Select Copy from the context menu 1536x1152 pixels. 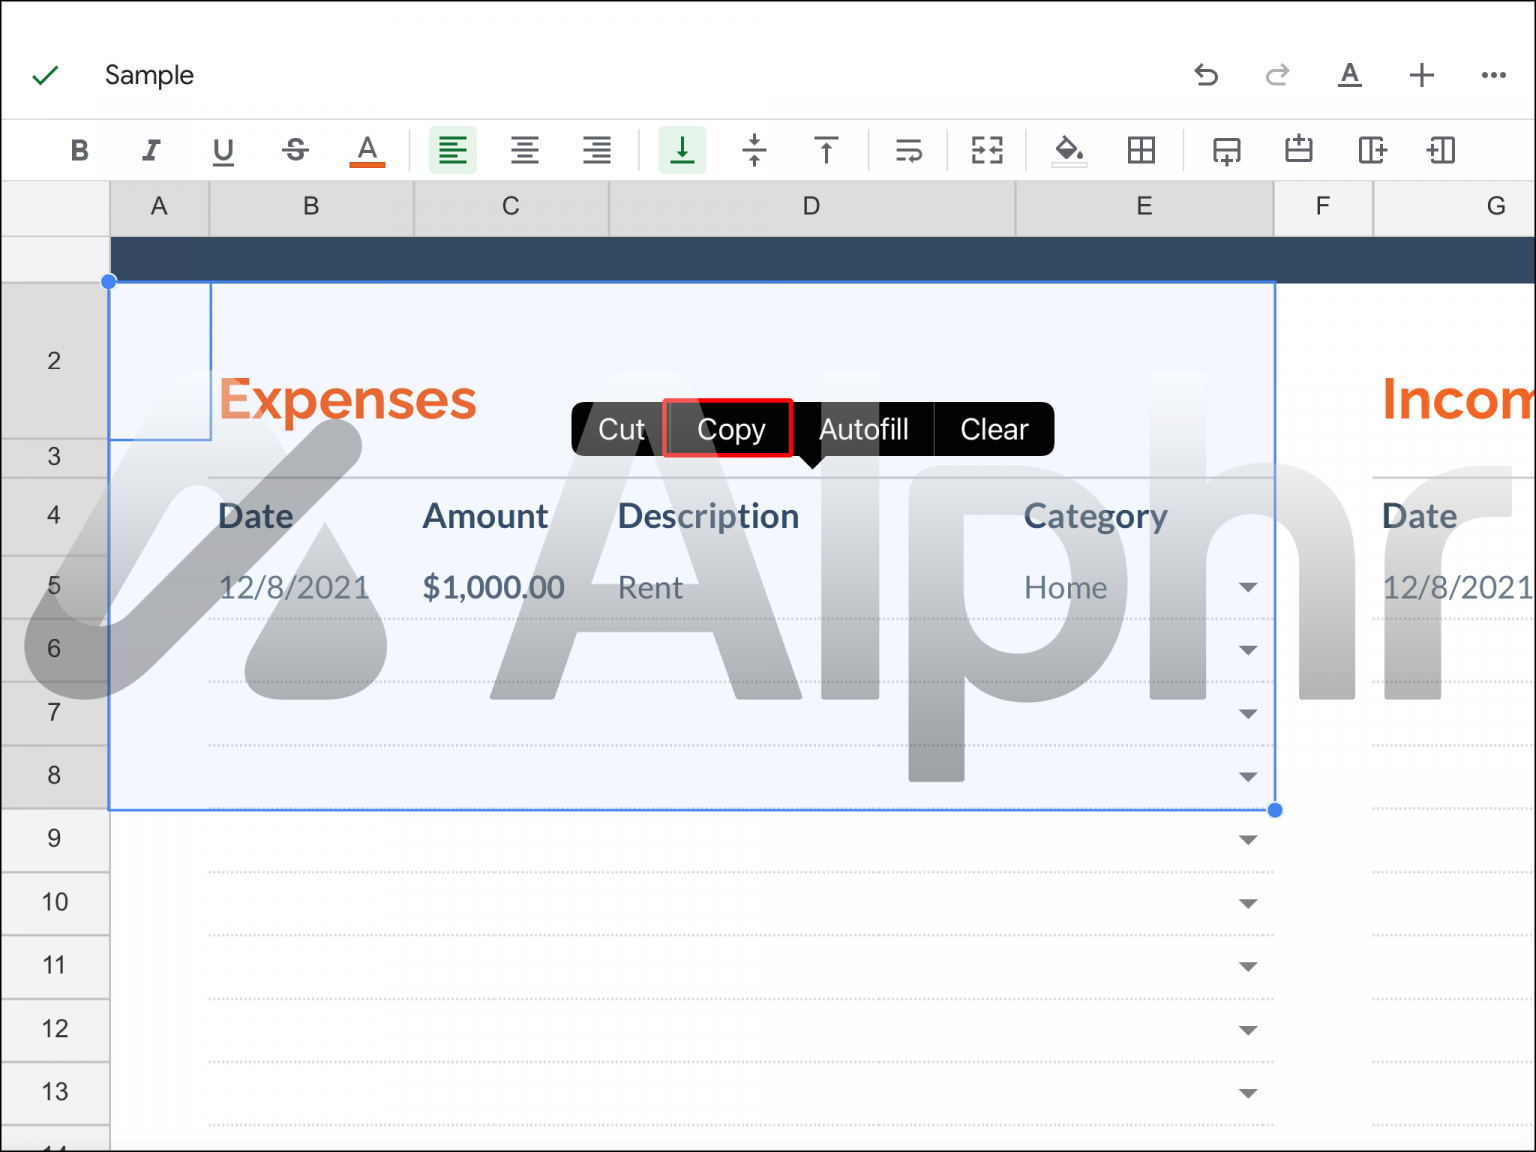(x=729, y=428)
